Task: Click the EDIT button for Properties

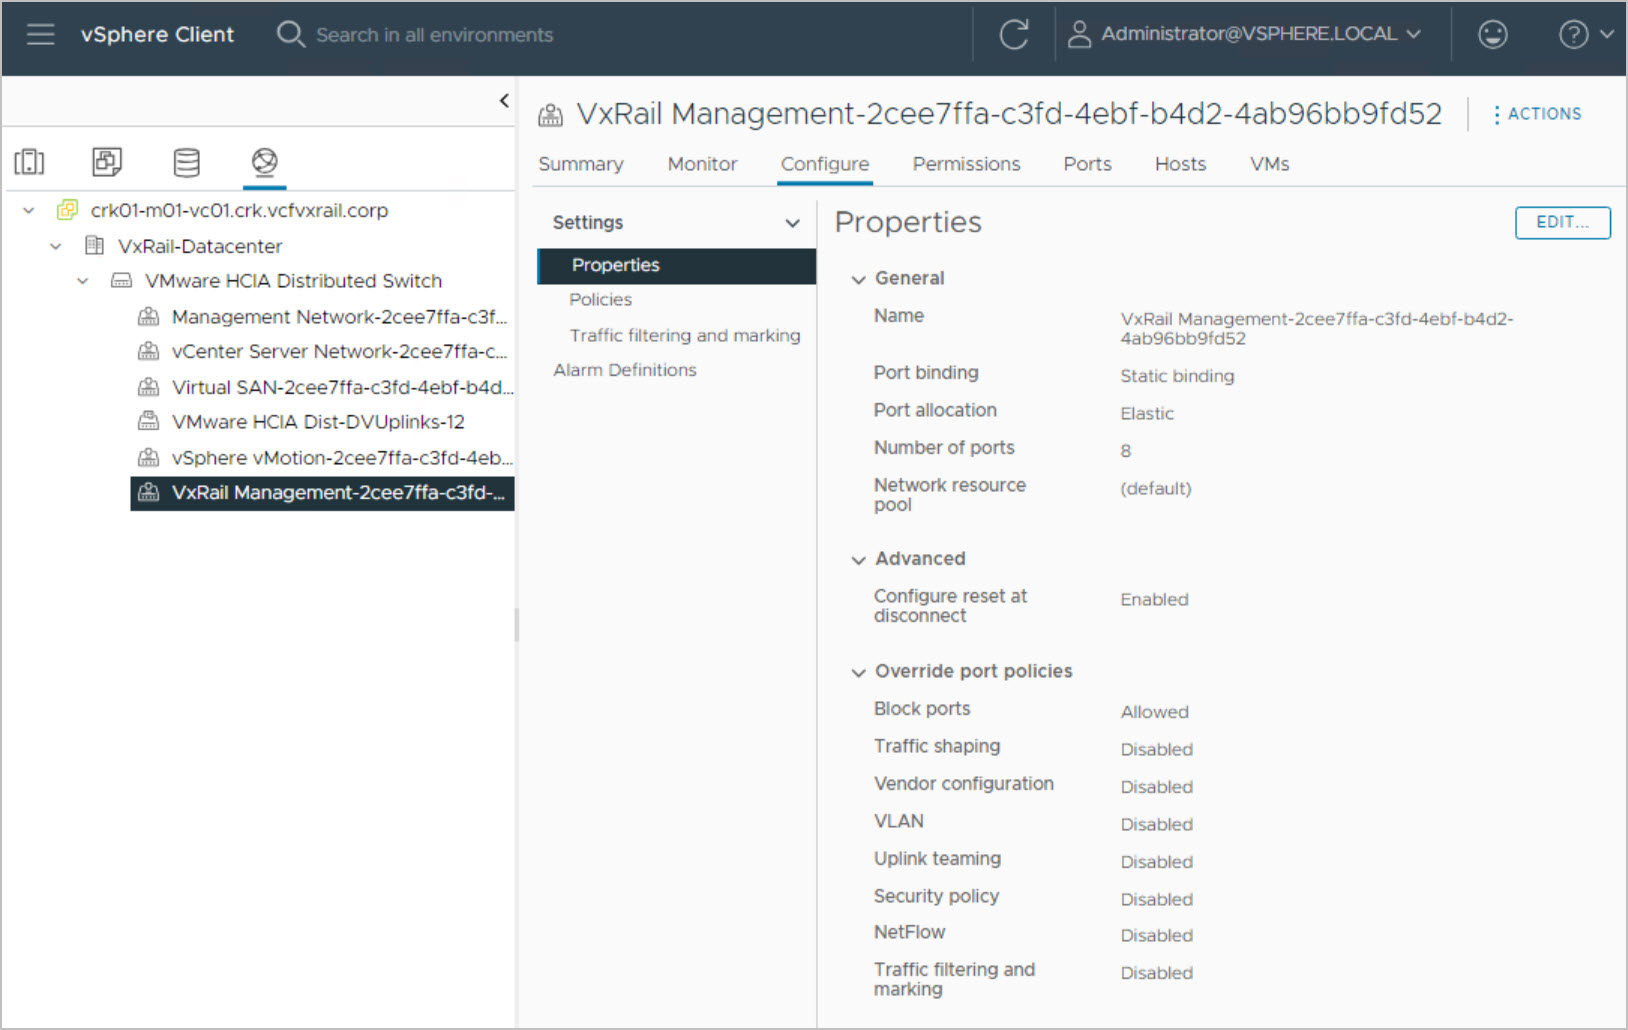Action: (x=1561, y=222)
